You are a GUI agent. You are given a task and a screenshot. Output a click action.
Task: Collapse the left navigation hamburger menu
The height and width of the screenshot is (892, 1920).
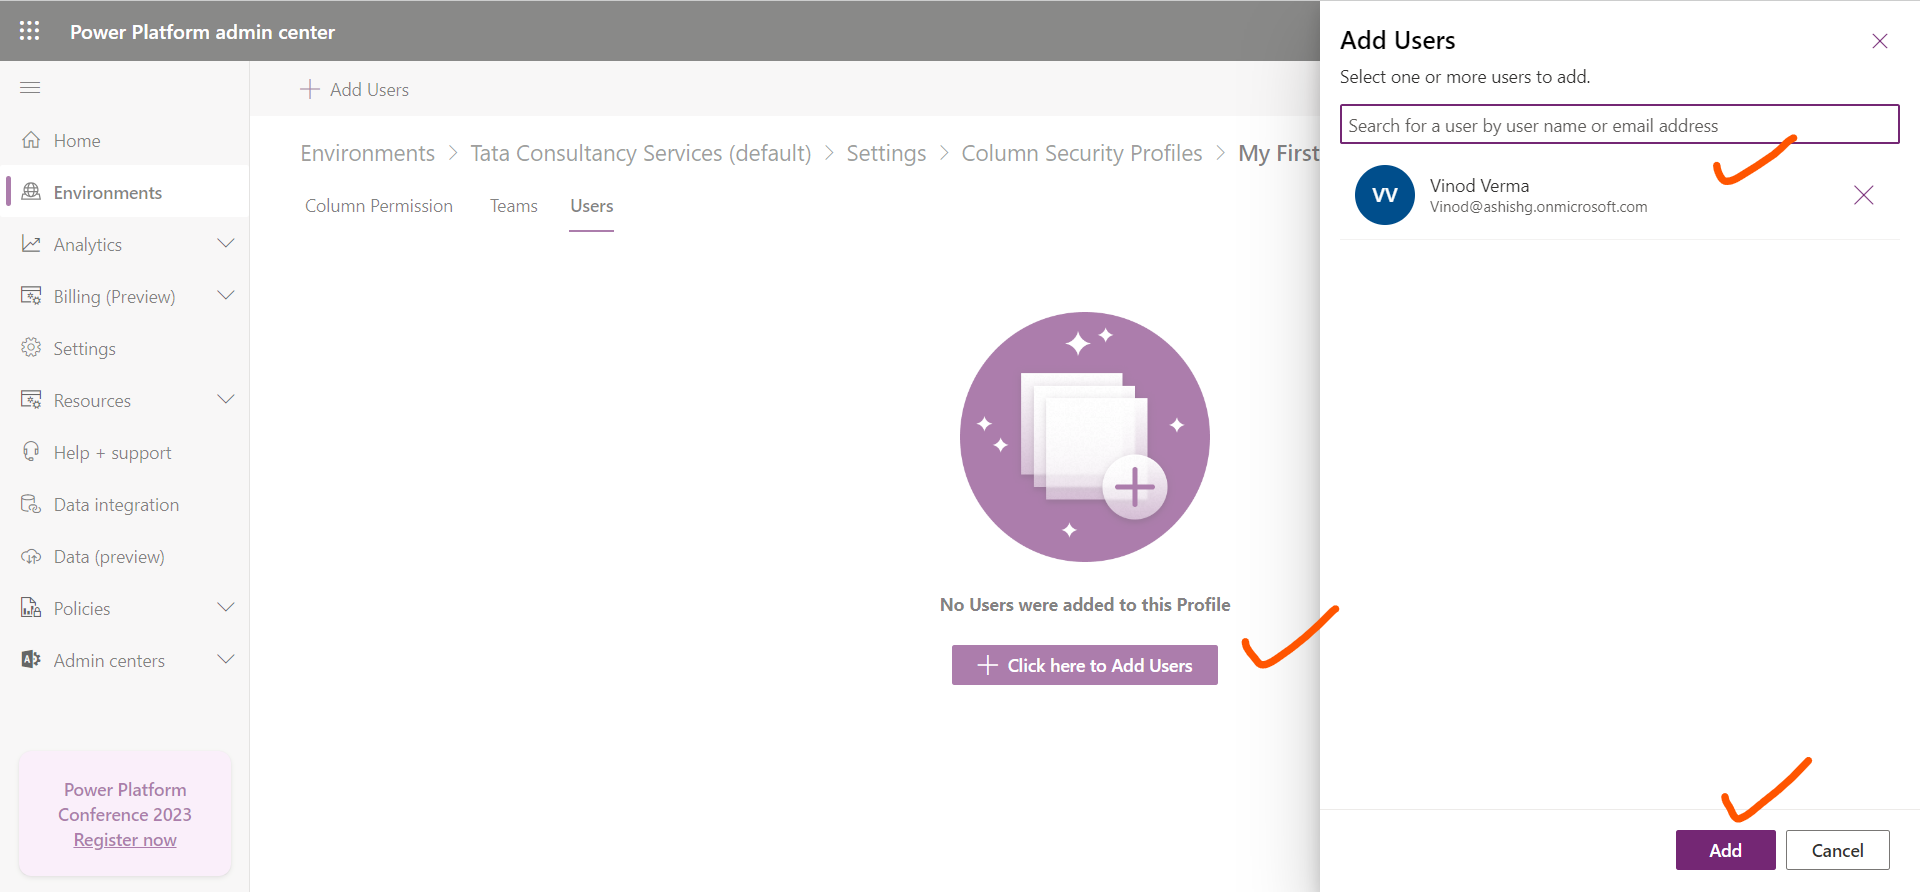tap(30, 88)
